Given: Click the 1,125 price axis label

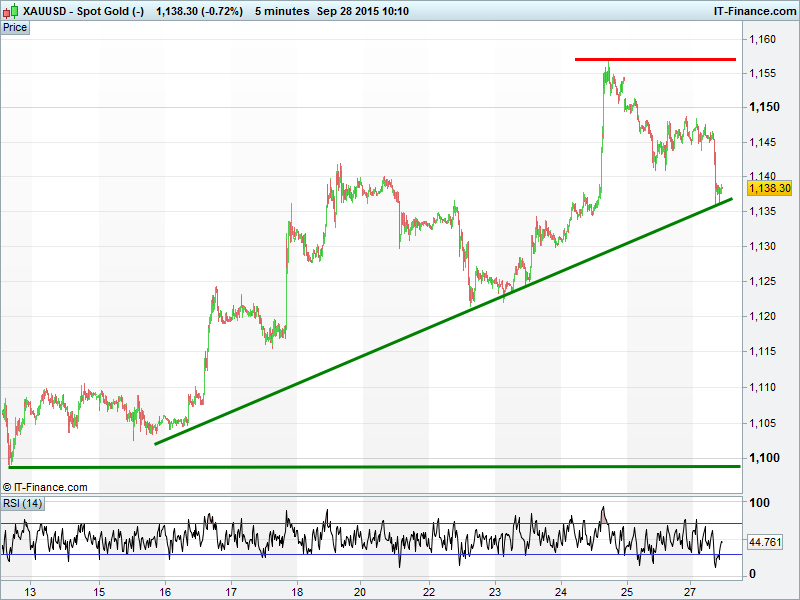Looking at the screenshot, I should point(762,282).
